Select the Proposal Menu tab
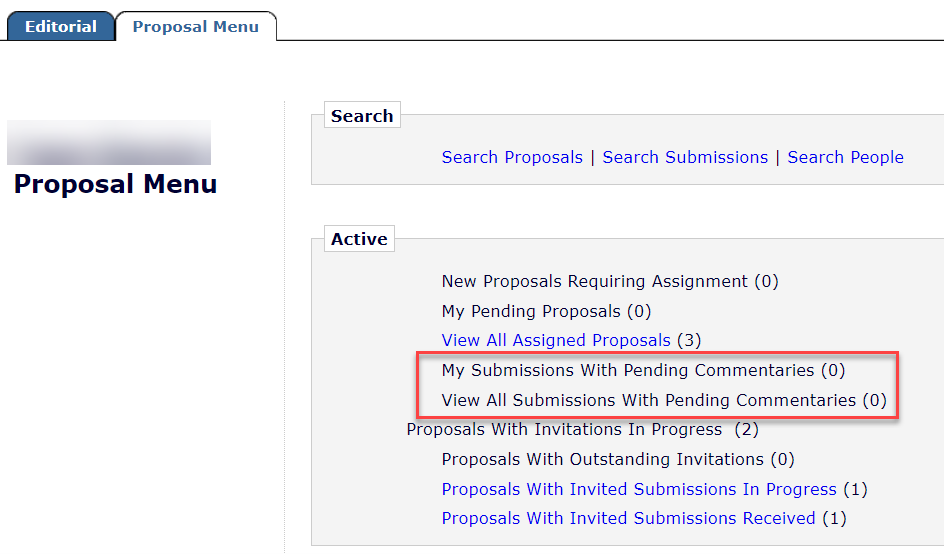 click(x=195, y=26)
